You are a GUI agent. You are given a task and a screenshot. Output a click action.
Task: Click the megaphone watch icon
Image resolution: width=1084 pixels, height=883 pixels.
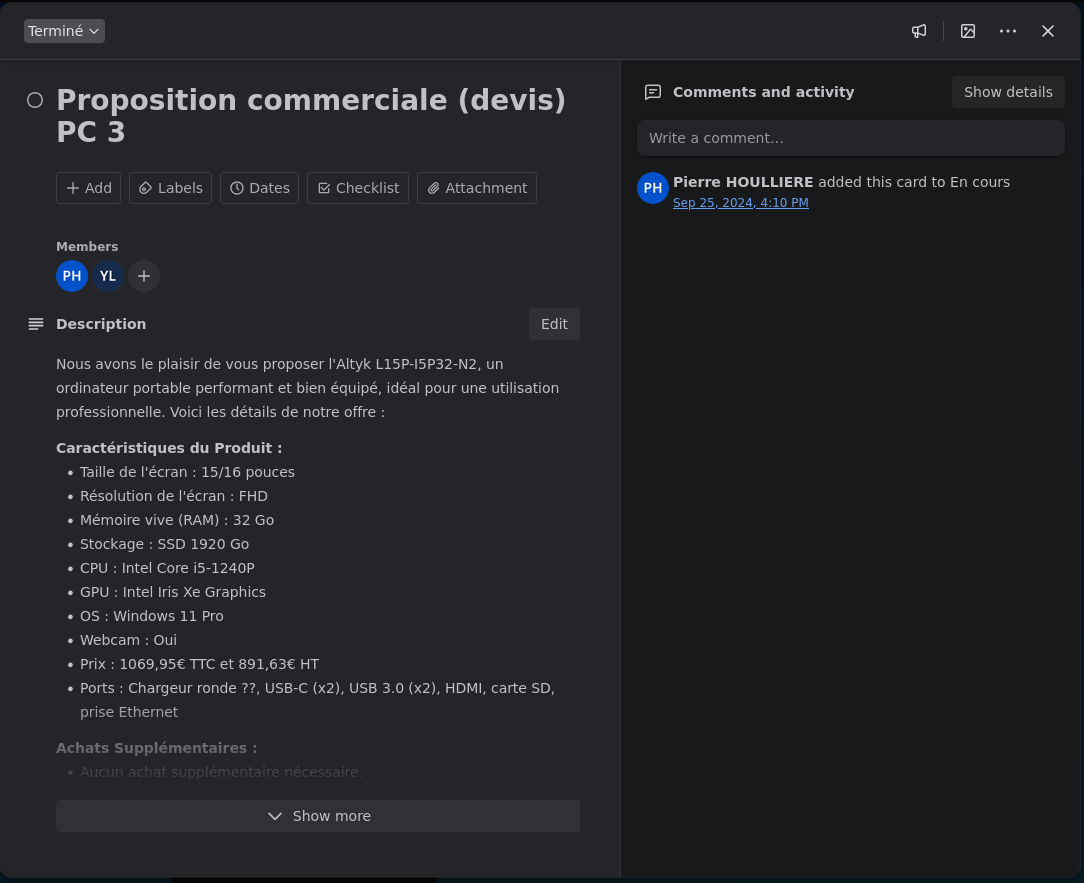click(919, 31)
